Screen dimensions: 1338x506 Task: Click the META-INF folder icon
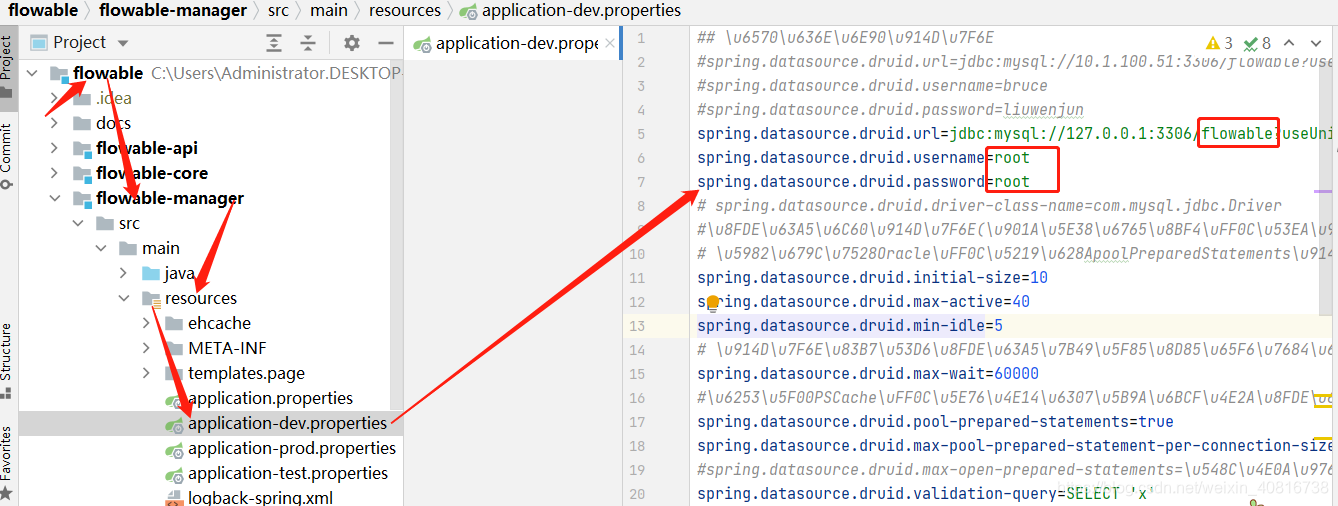coord(173,348)
